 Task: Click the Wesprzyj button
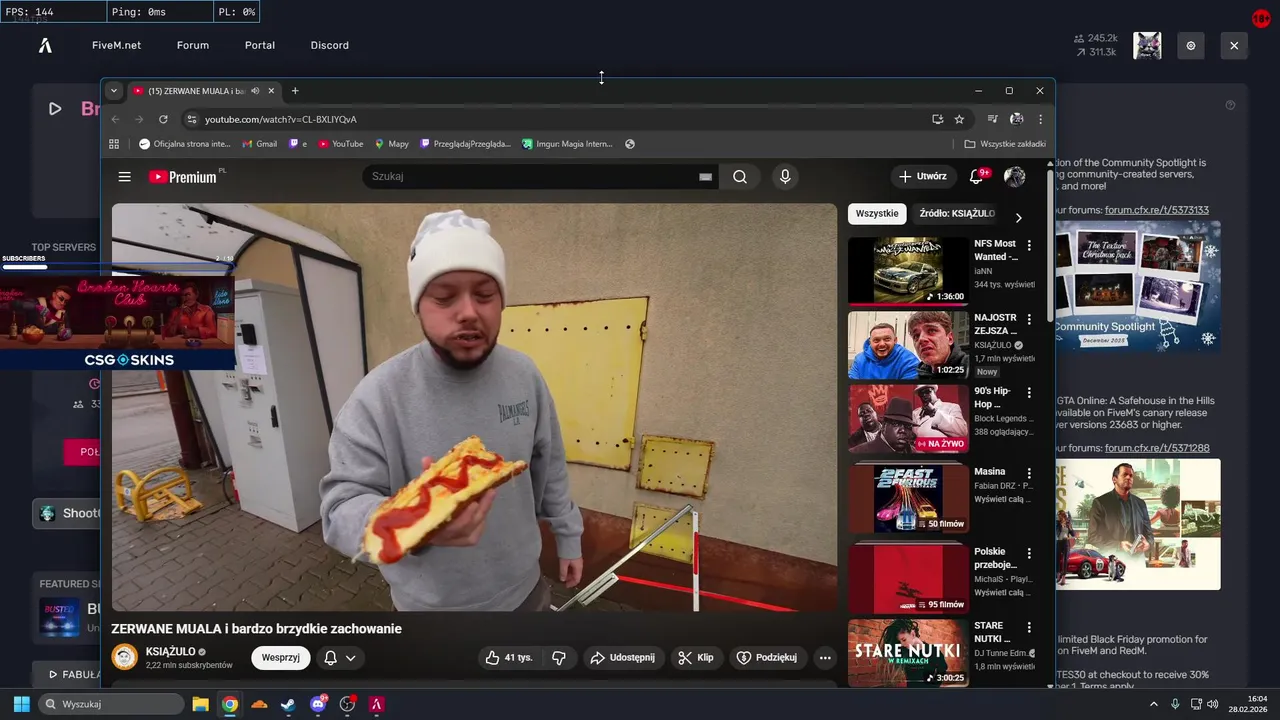[x=281, y=658]
